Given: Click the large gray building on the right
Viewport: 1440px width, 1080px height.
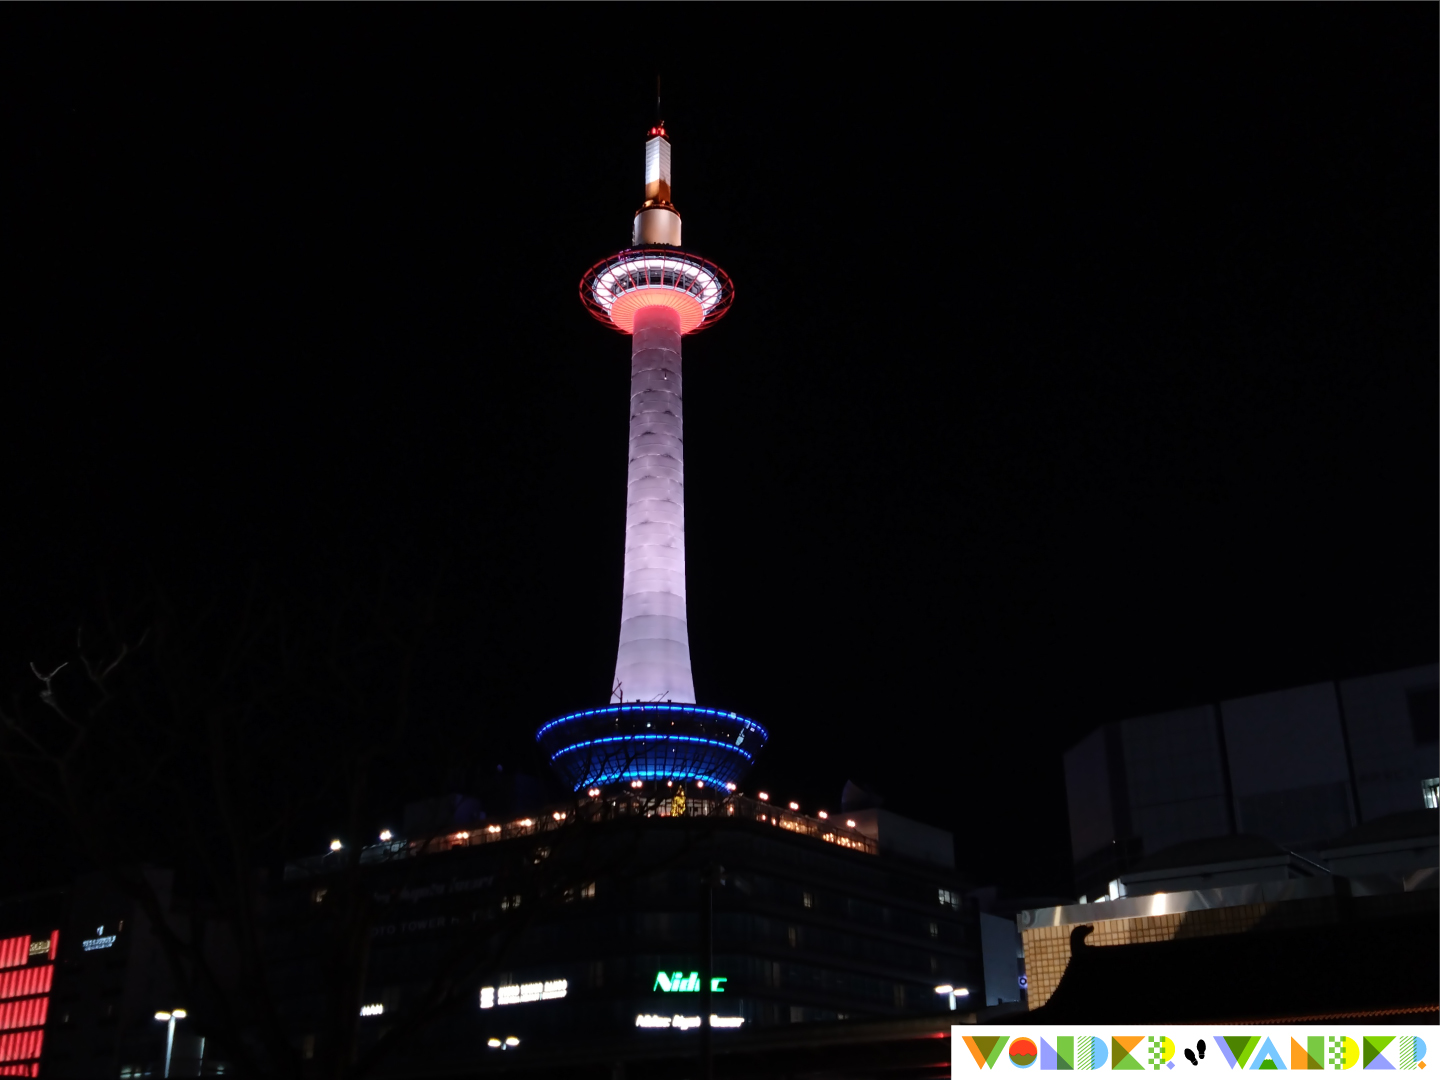Looking at the screenshot, I should click(1250, 770).
